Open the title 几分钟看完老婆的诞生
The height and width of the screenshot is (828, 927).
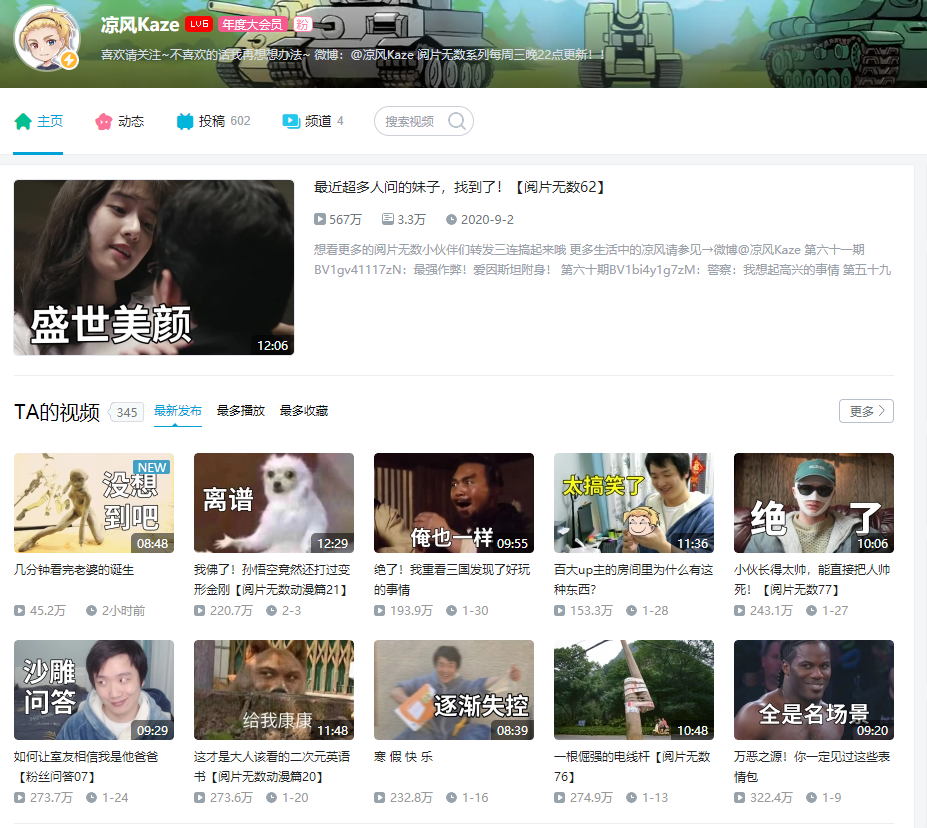pyautogui.click(x=74, y=570)
